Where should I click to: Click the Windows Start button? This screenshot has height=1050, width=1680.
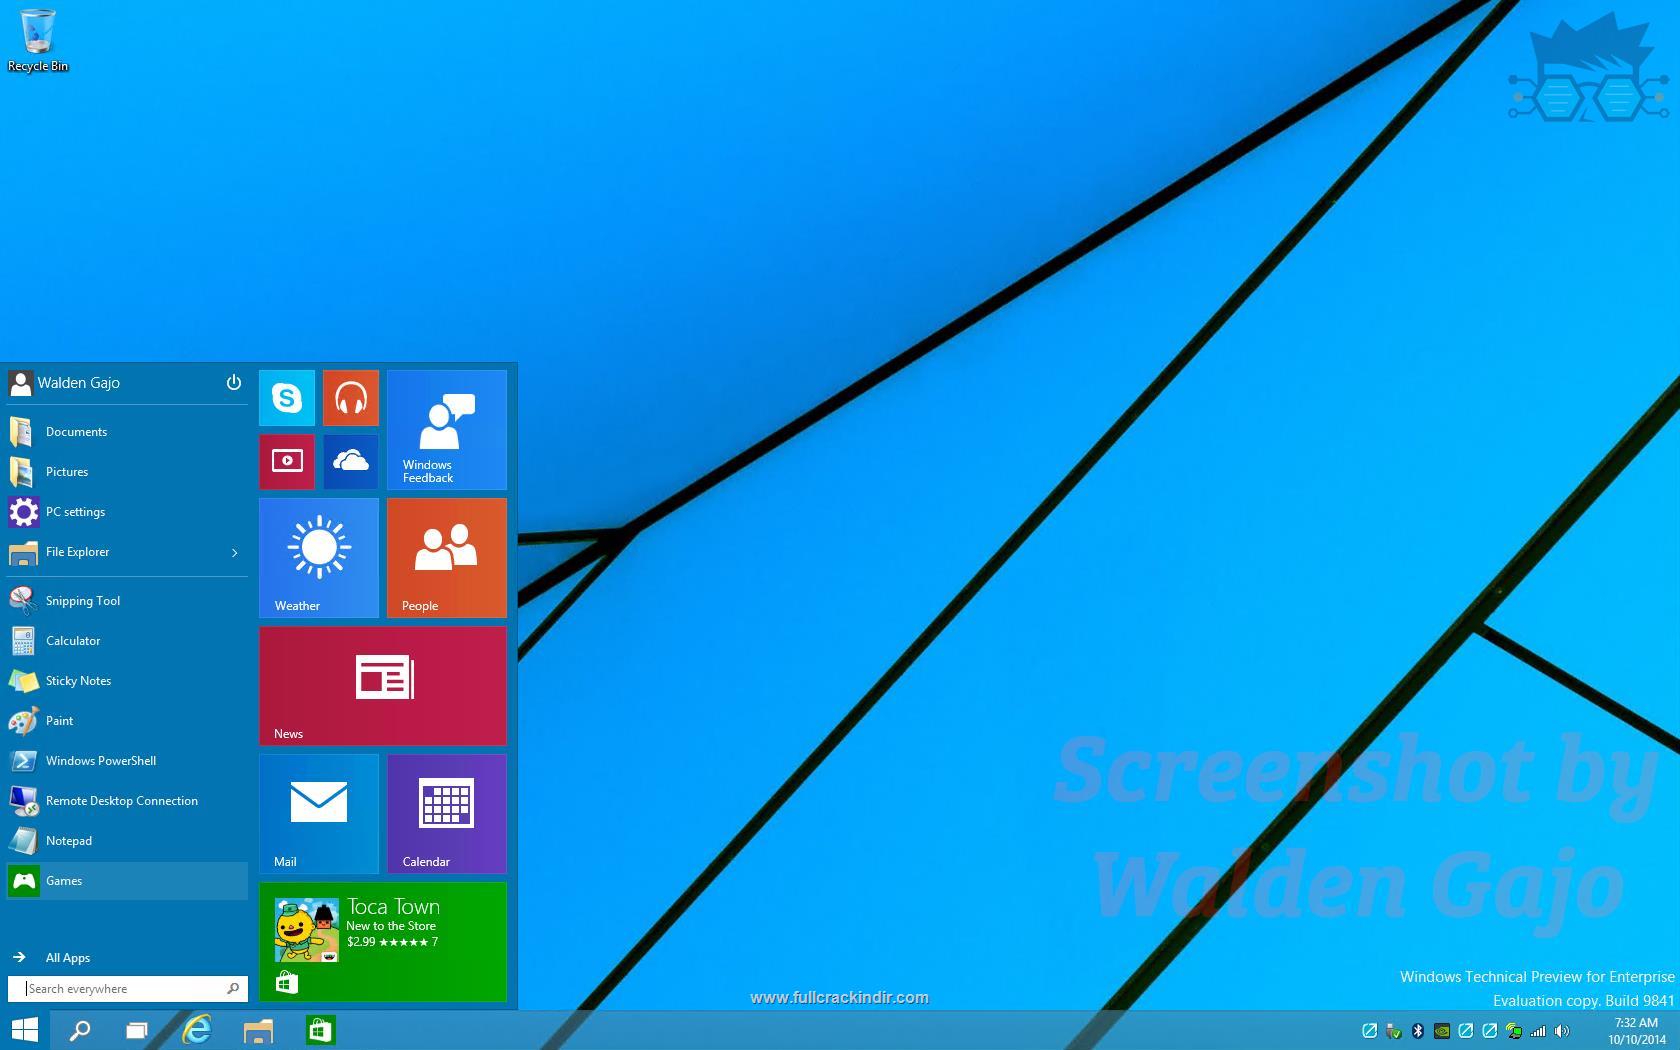point(25,1030)
